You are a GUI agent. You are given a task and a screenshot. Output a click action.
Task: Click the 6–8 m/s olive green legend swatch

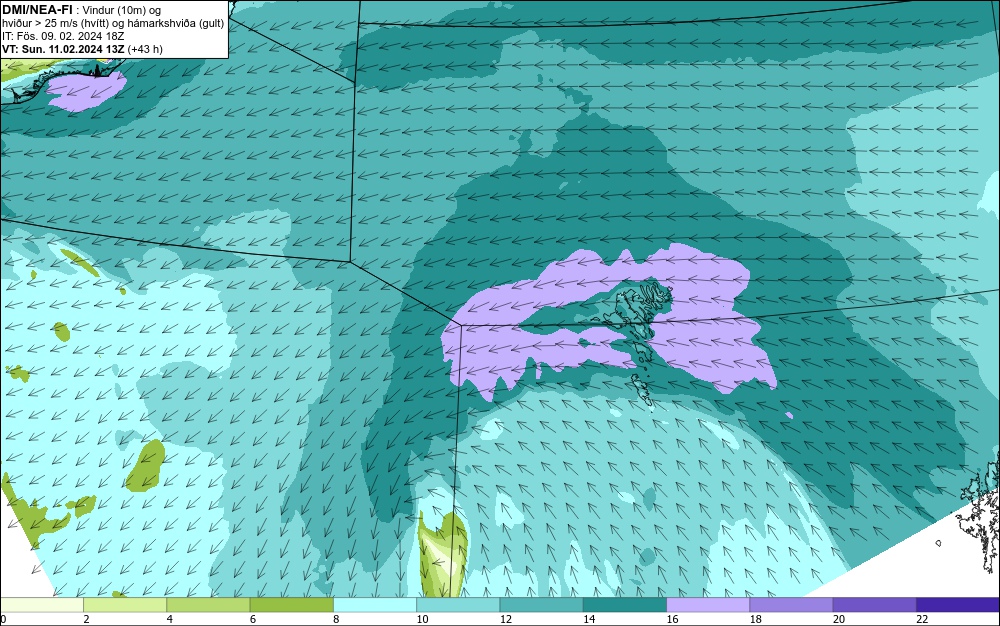point(291,604)
